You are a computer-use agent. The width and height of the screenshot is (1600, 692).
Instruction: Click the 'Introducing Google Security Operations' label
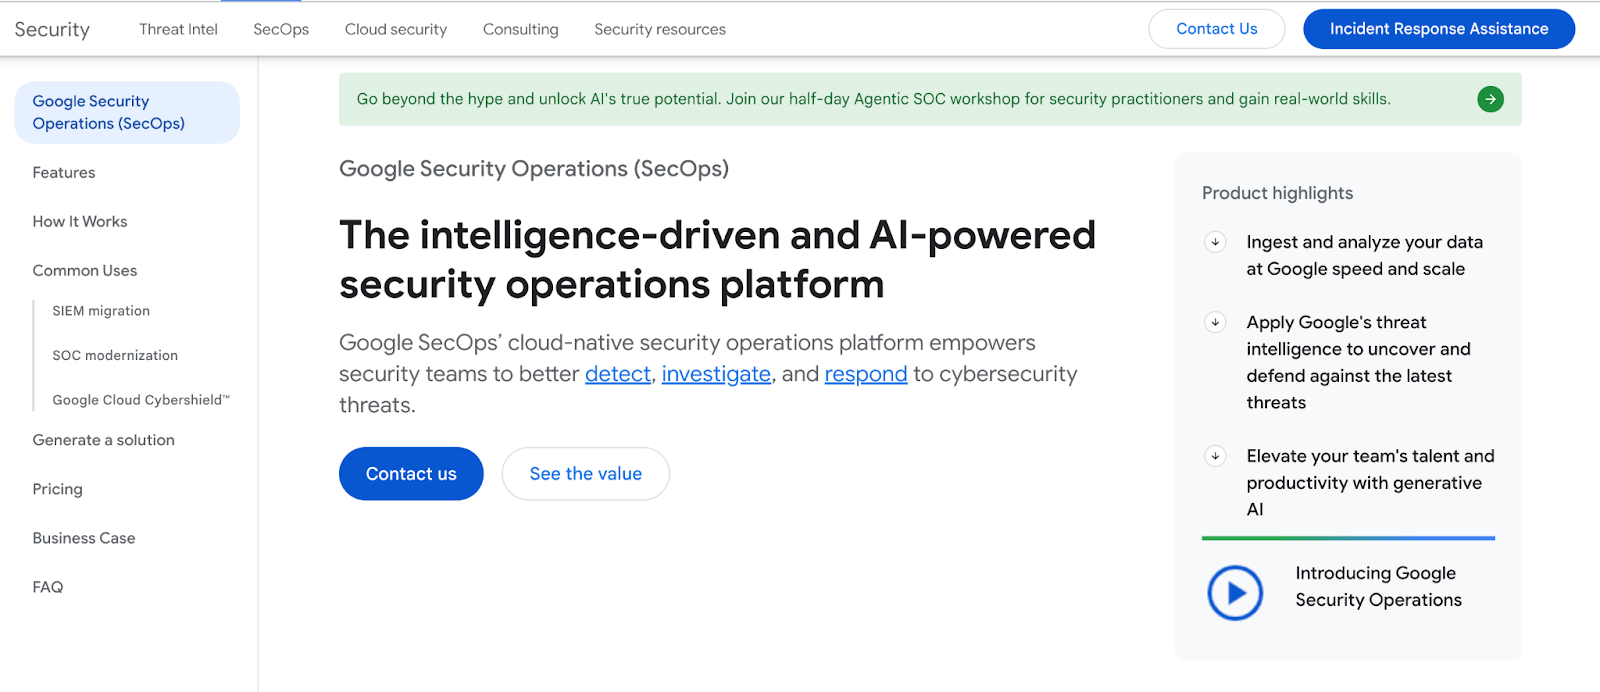tap(1378, 586)
